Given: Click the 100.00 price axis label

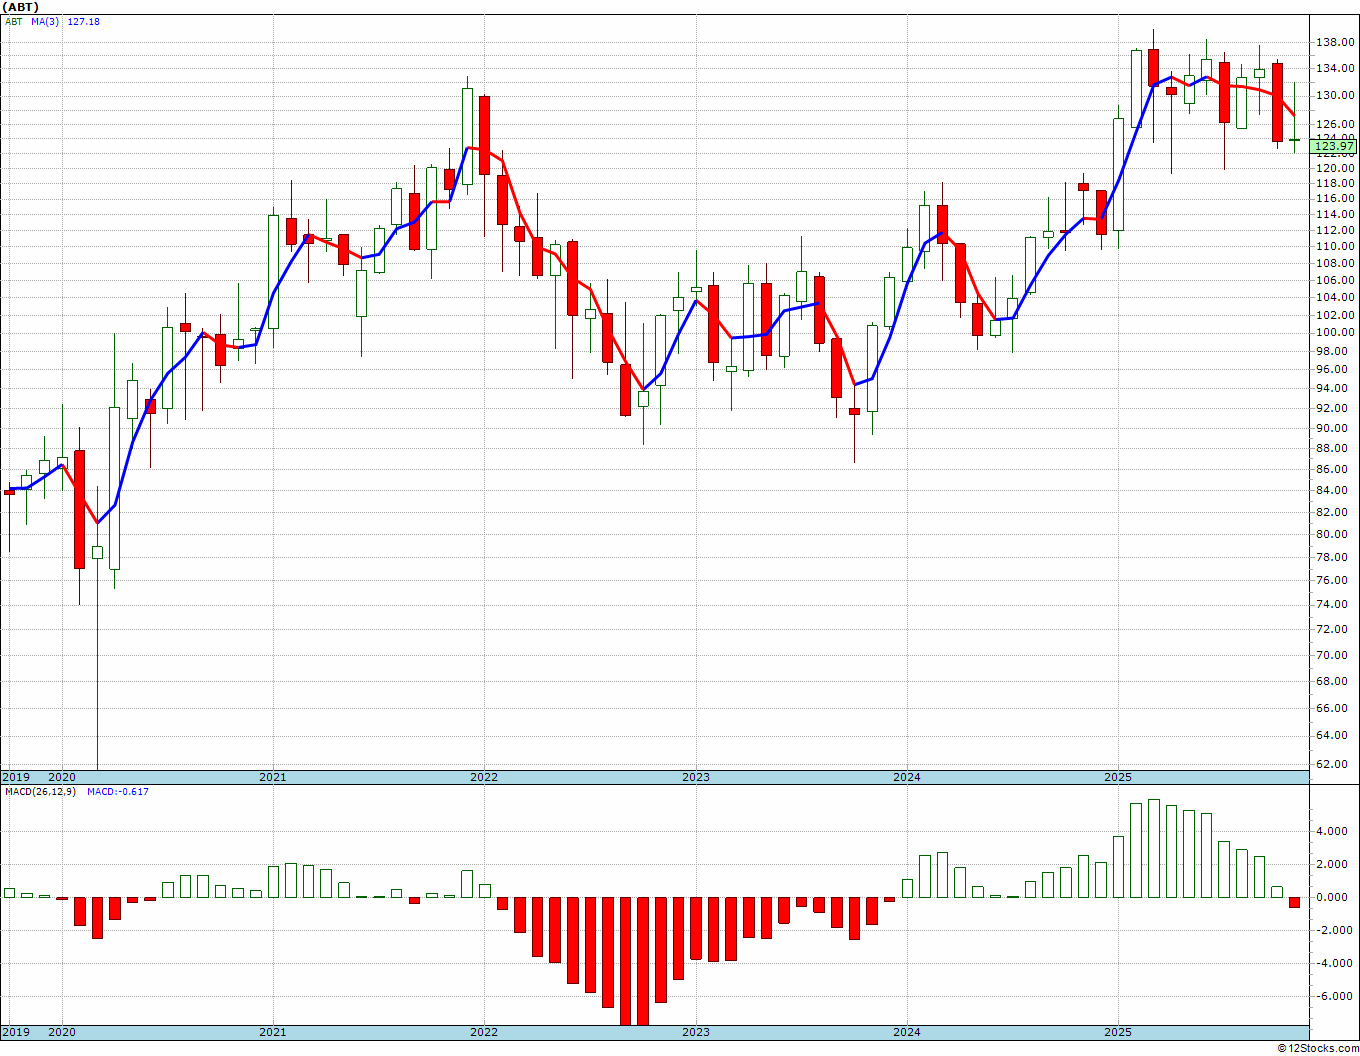Looking at the screenshot, I should pos(1336,332).
